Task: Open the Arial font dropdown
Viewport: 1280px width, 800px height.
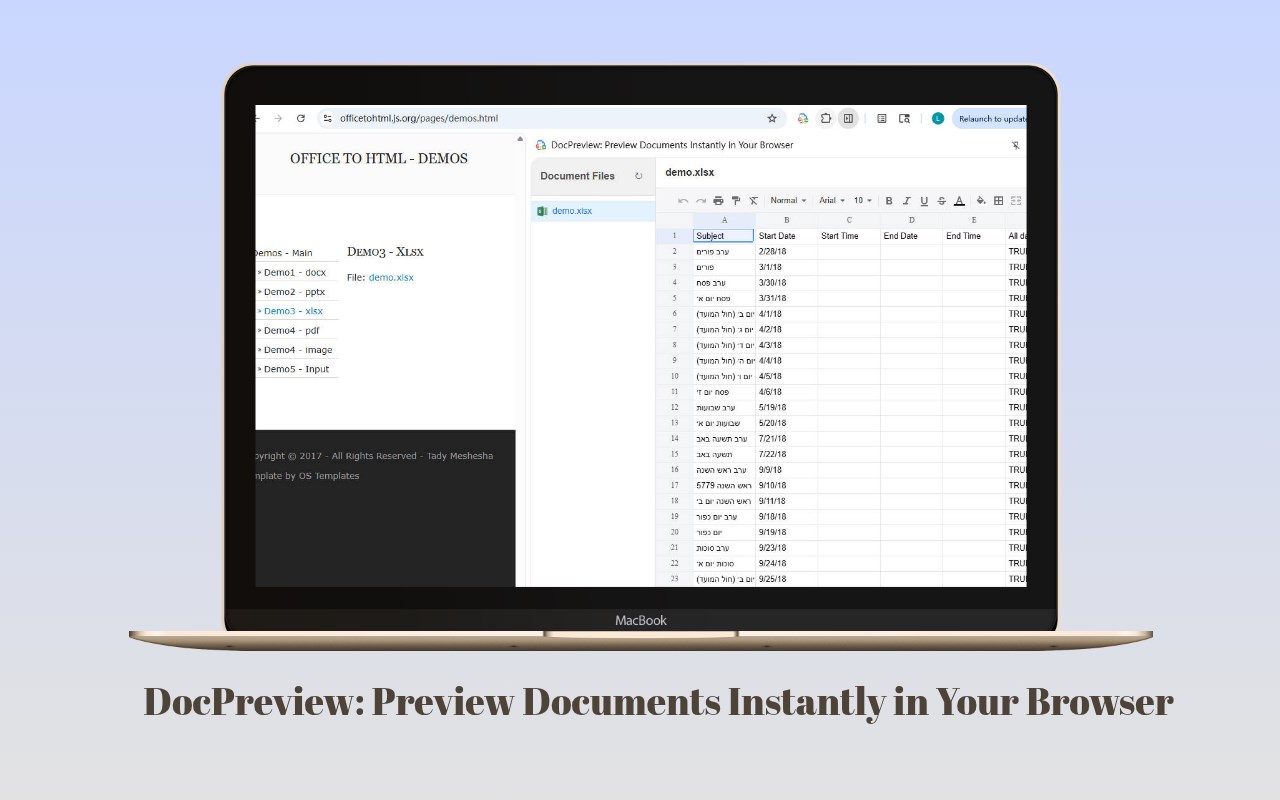Action: click(x=832, y=201)
